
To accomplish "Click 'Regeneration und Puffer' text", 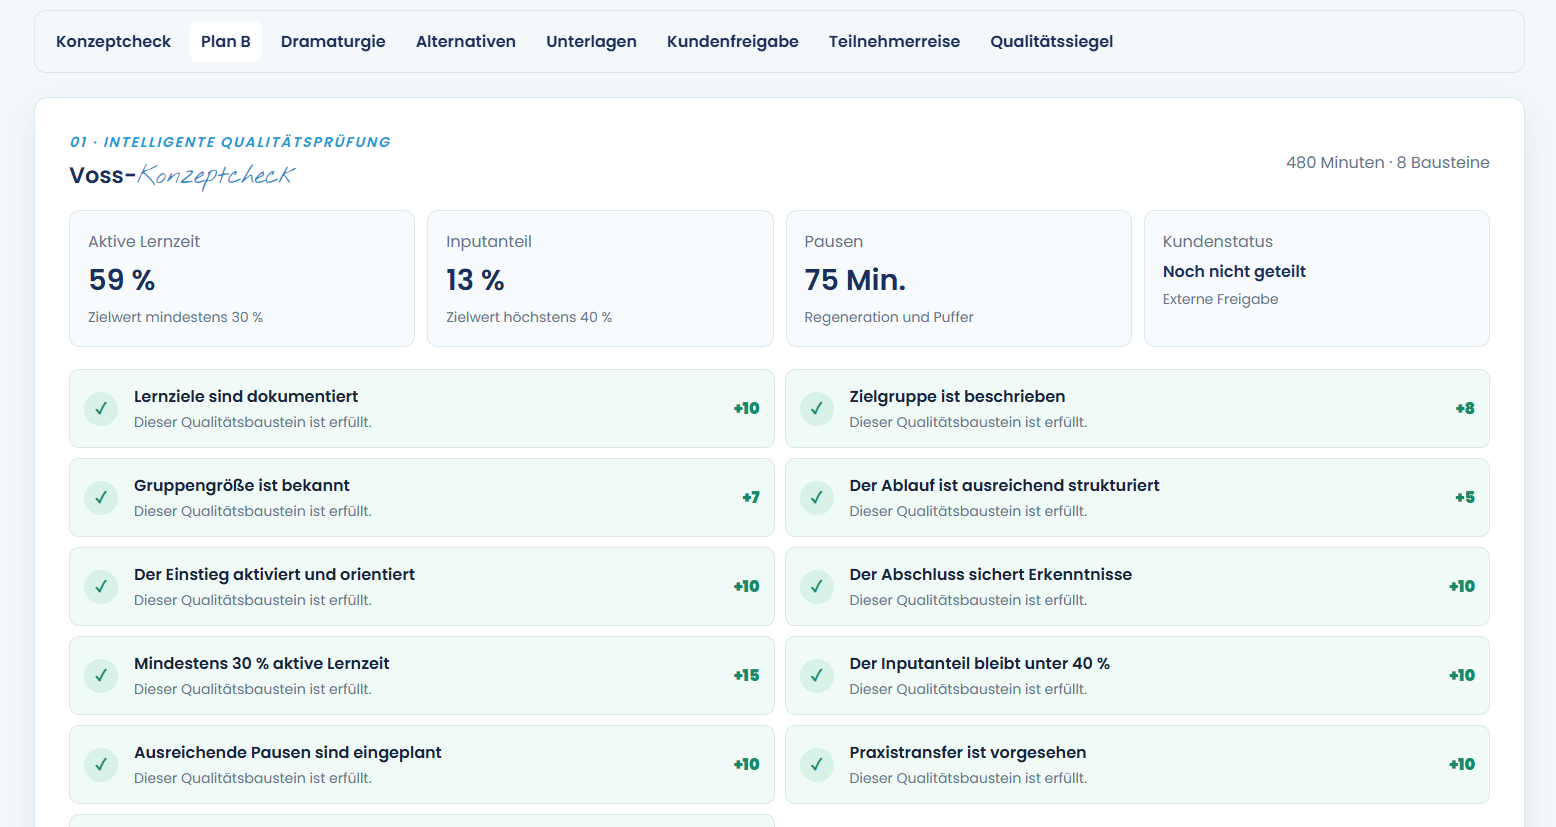I will pyautogui.click(x=889, y=317).
